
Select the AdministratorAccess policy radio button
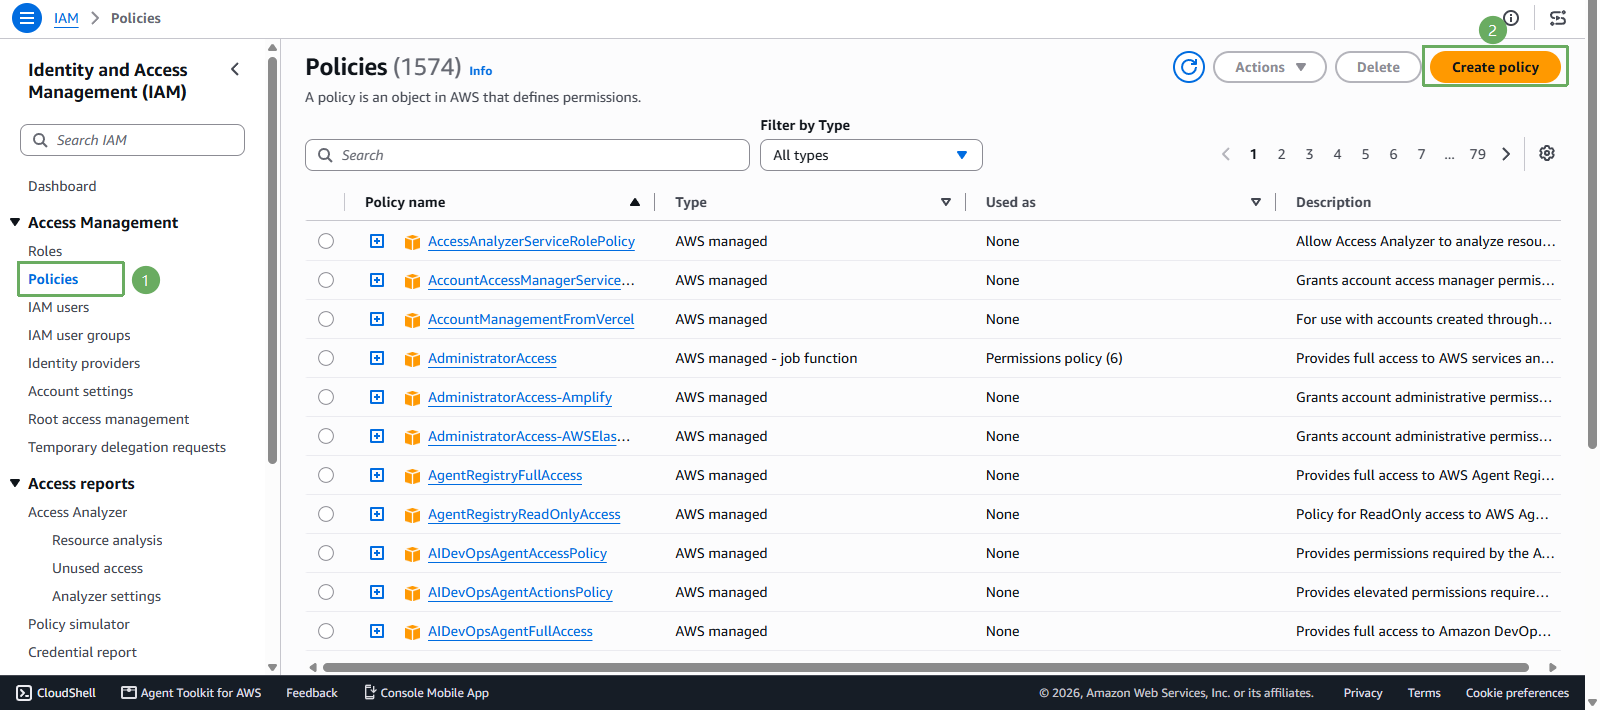pos(326,358)
